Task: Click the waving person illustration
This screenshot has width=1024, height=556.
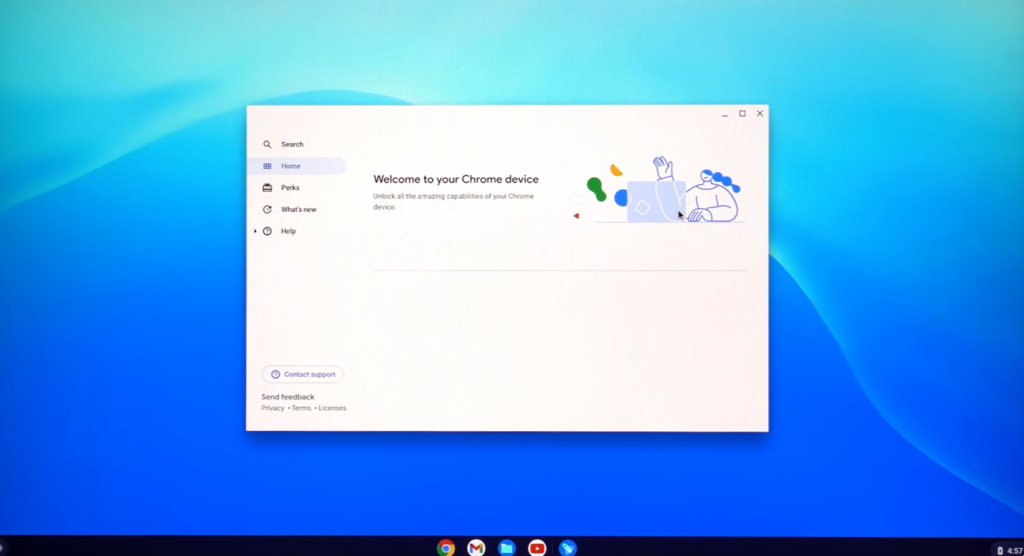Action: coord(656,190)
